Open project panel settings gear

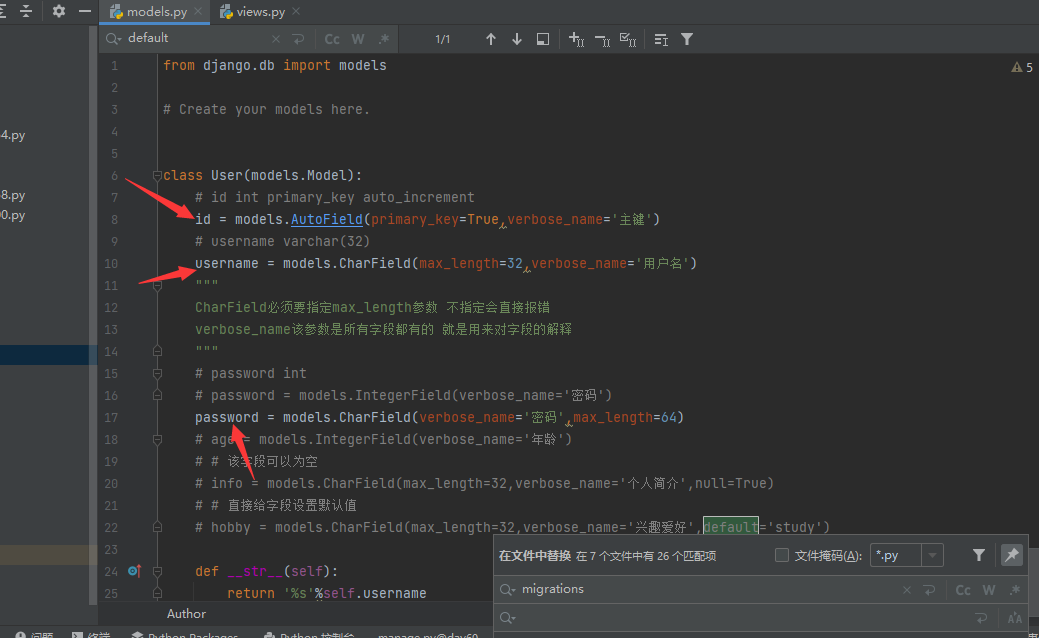(x=59, y=11)
